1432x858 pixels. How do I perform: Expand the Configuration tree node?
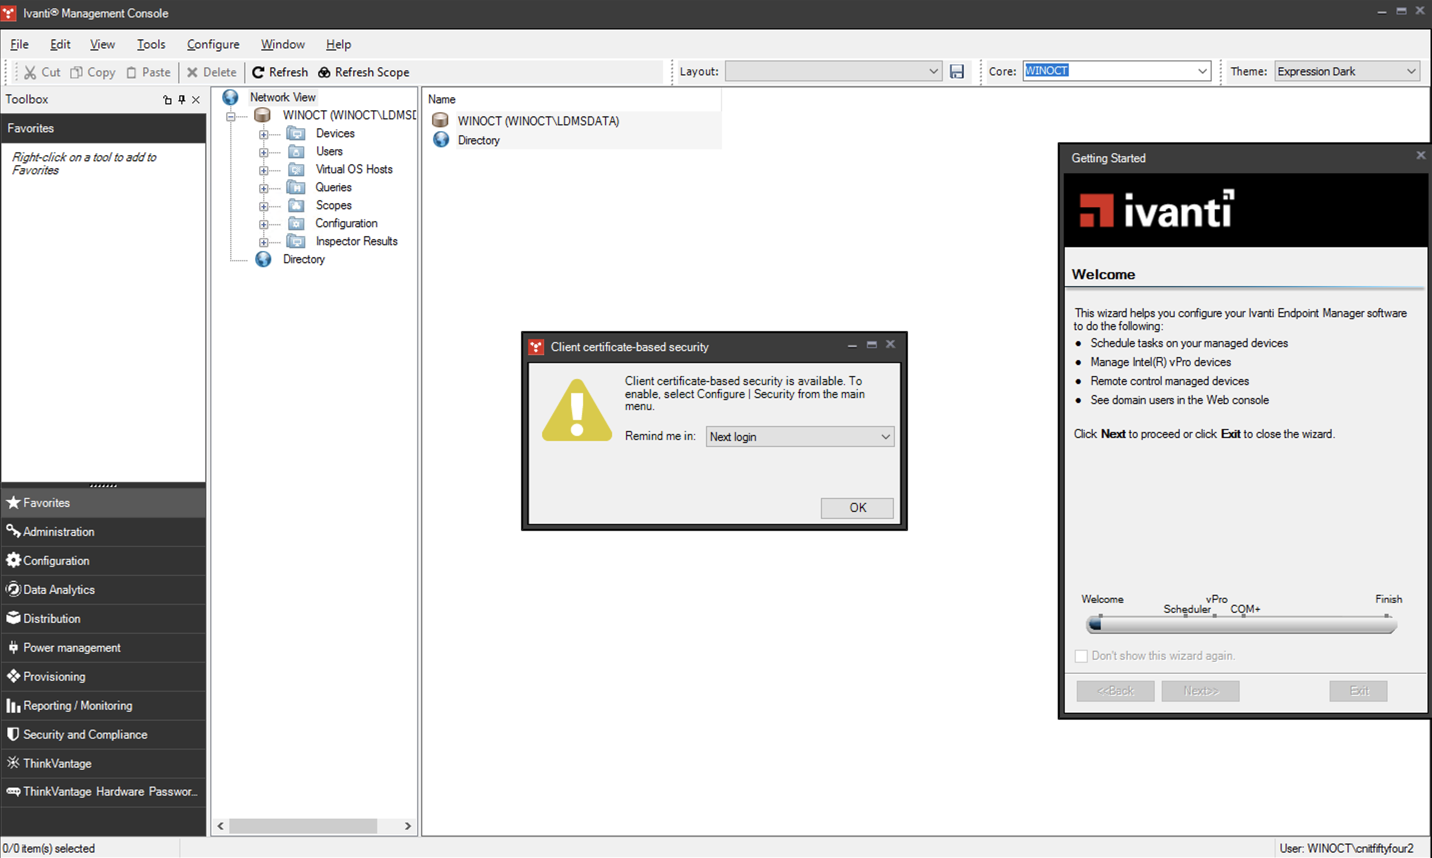(264, 224)
